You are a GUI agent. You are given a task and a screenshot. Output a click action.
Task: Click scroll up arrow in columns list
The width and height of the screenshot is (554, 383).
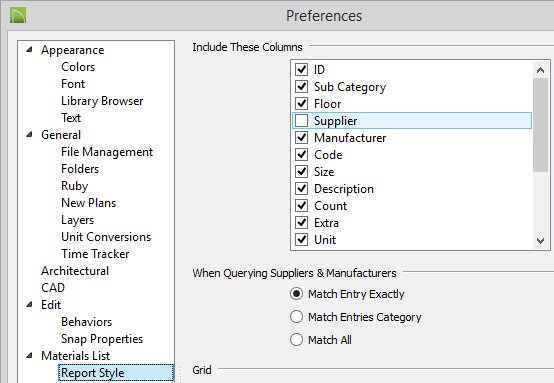pos(540,70)
